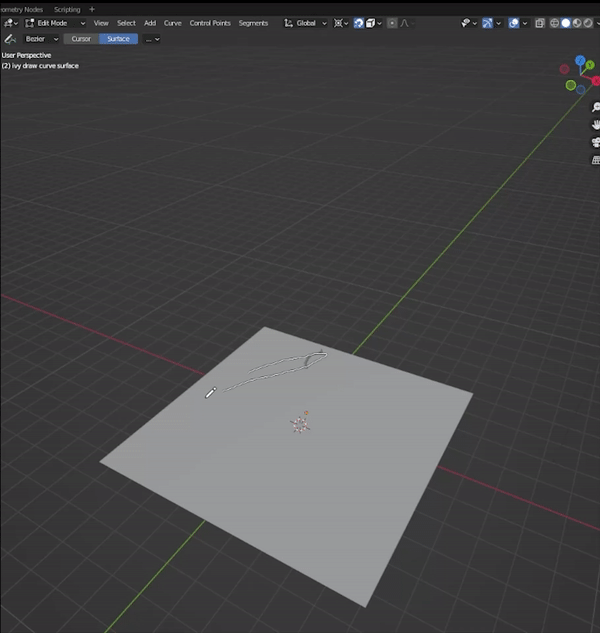Open the Segments menu

point(253,23)
